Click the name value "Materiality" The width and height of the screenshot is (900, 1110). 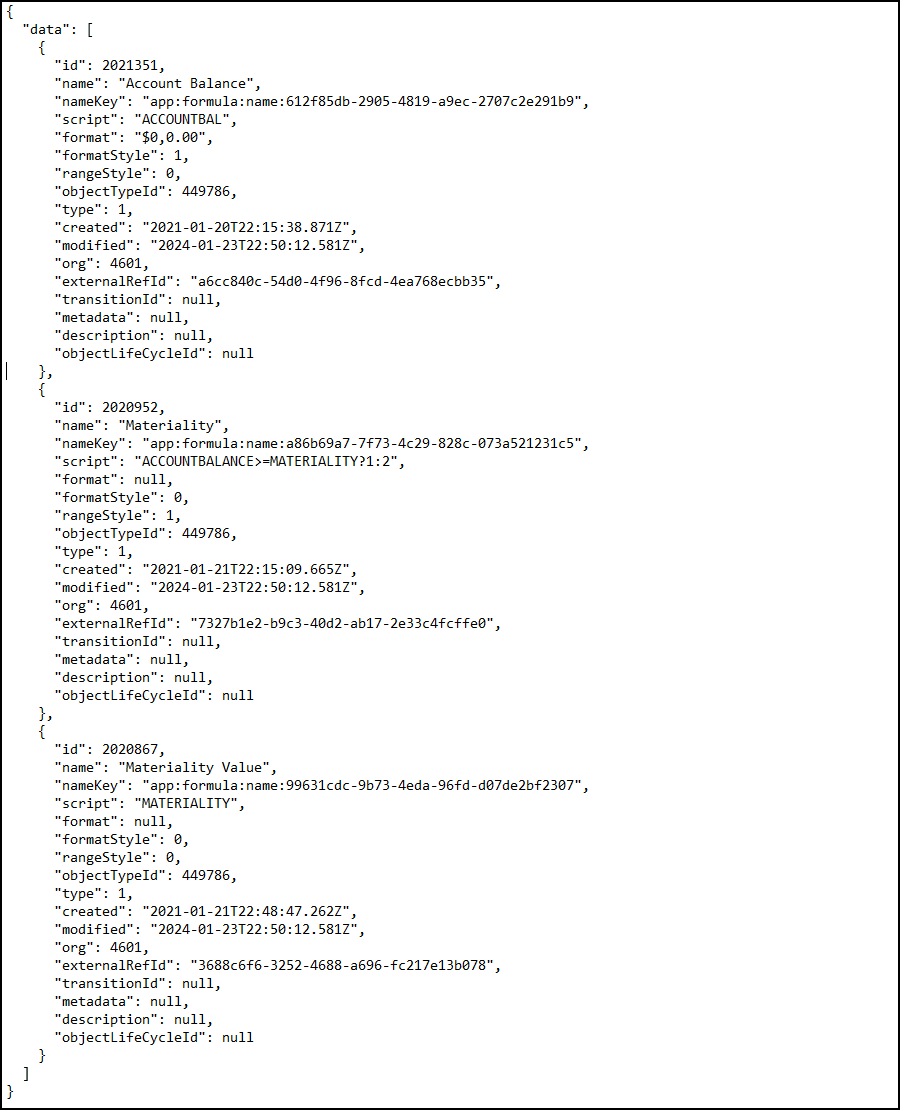point(170,425)
